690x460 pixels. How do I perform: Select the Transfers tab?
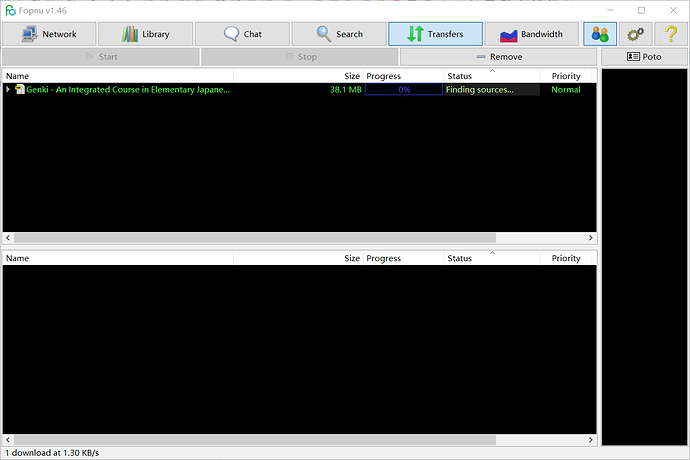[435, 34]
